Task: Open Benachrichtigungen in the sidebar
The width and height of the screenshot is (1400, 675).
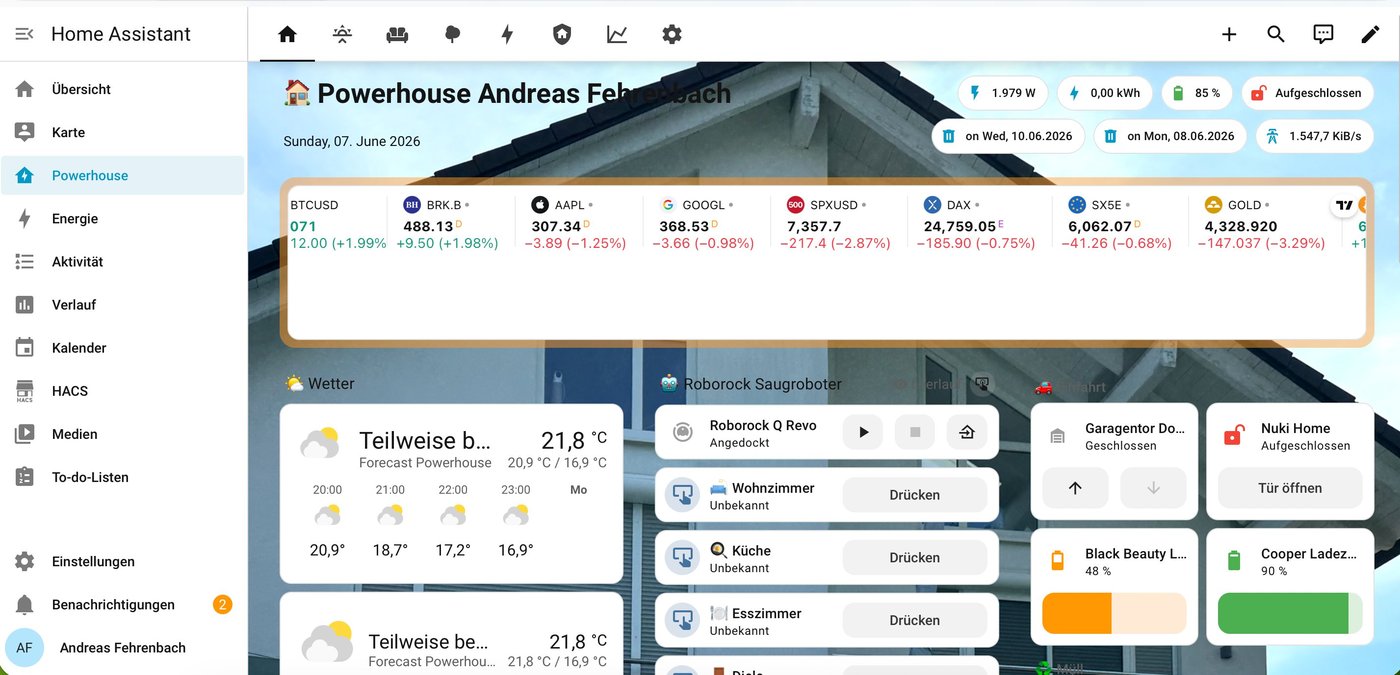Action: 122,604
